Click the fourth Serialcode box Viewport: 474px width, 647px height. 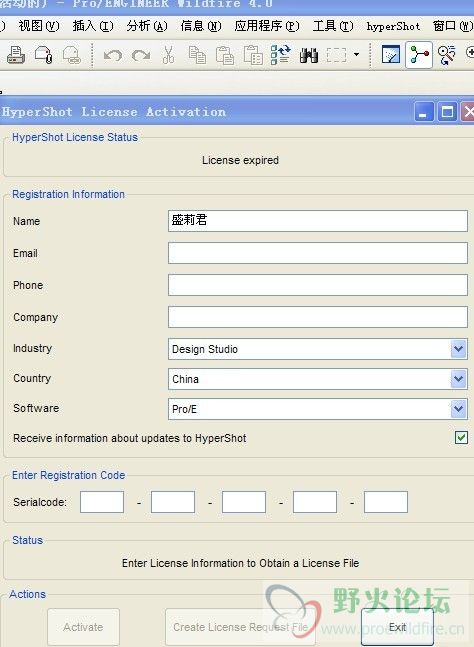(x=315, y=502)
